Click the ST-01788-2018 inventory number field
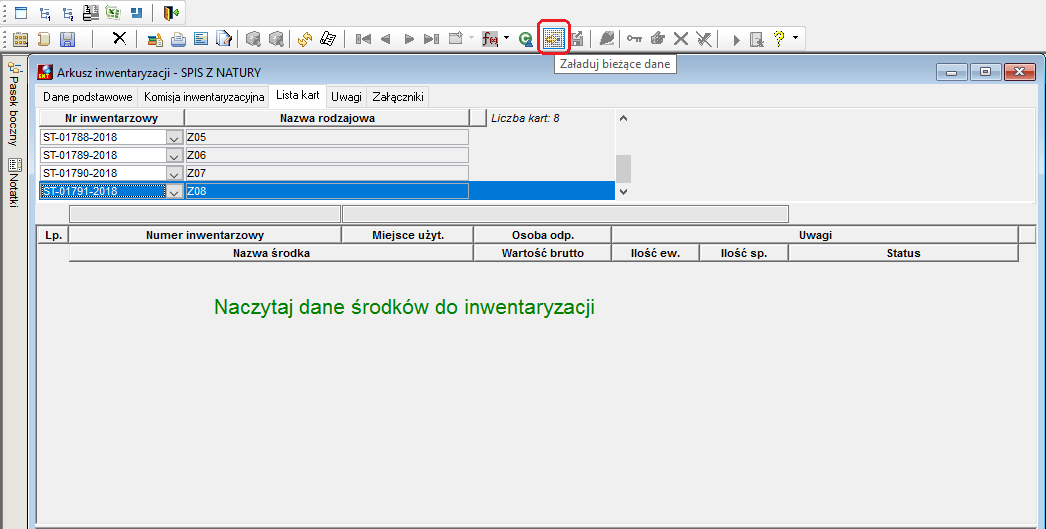This screenshot has height=529, width=1046. click(103, 137)
